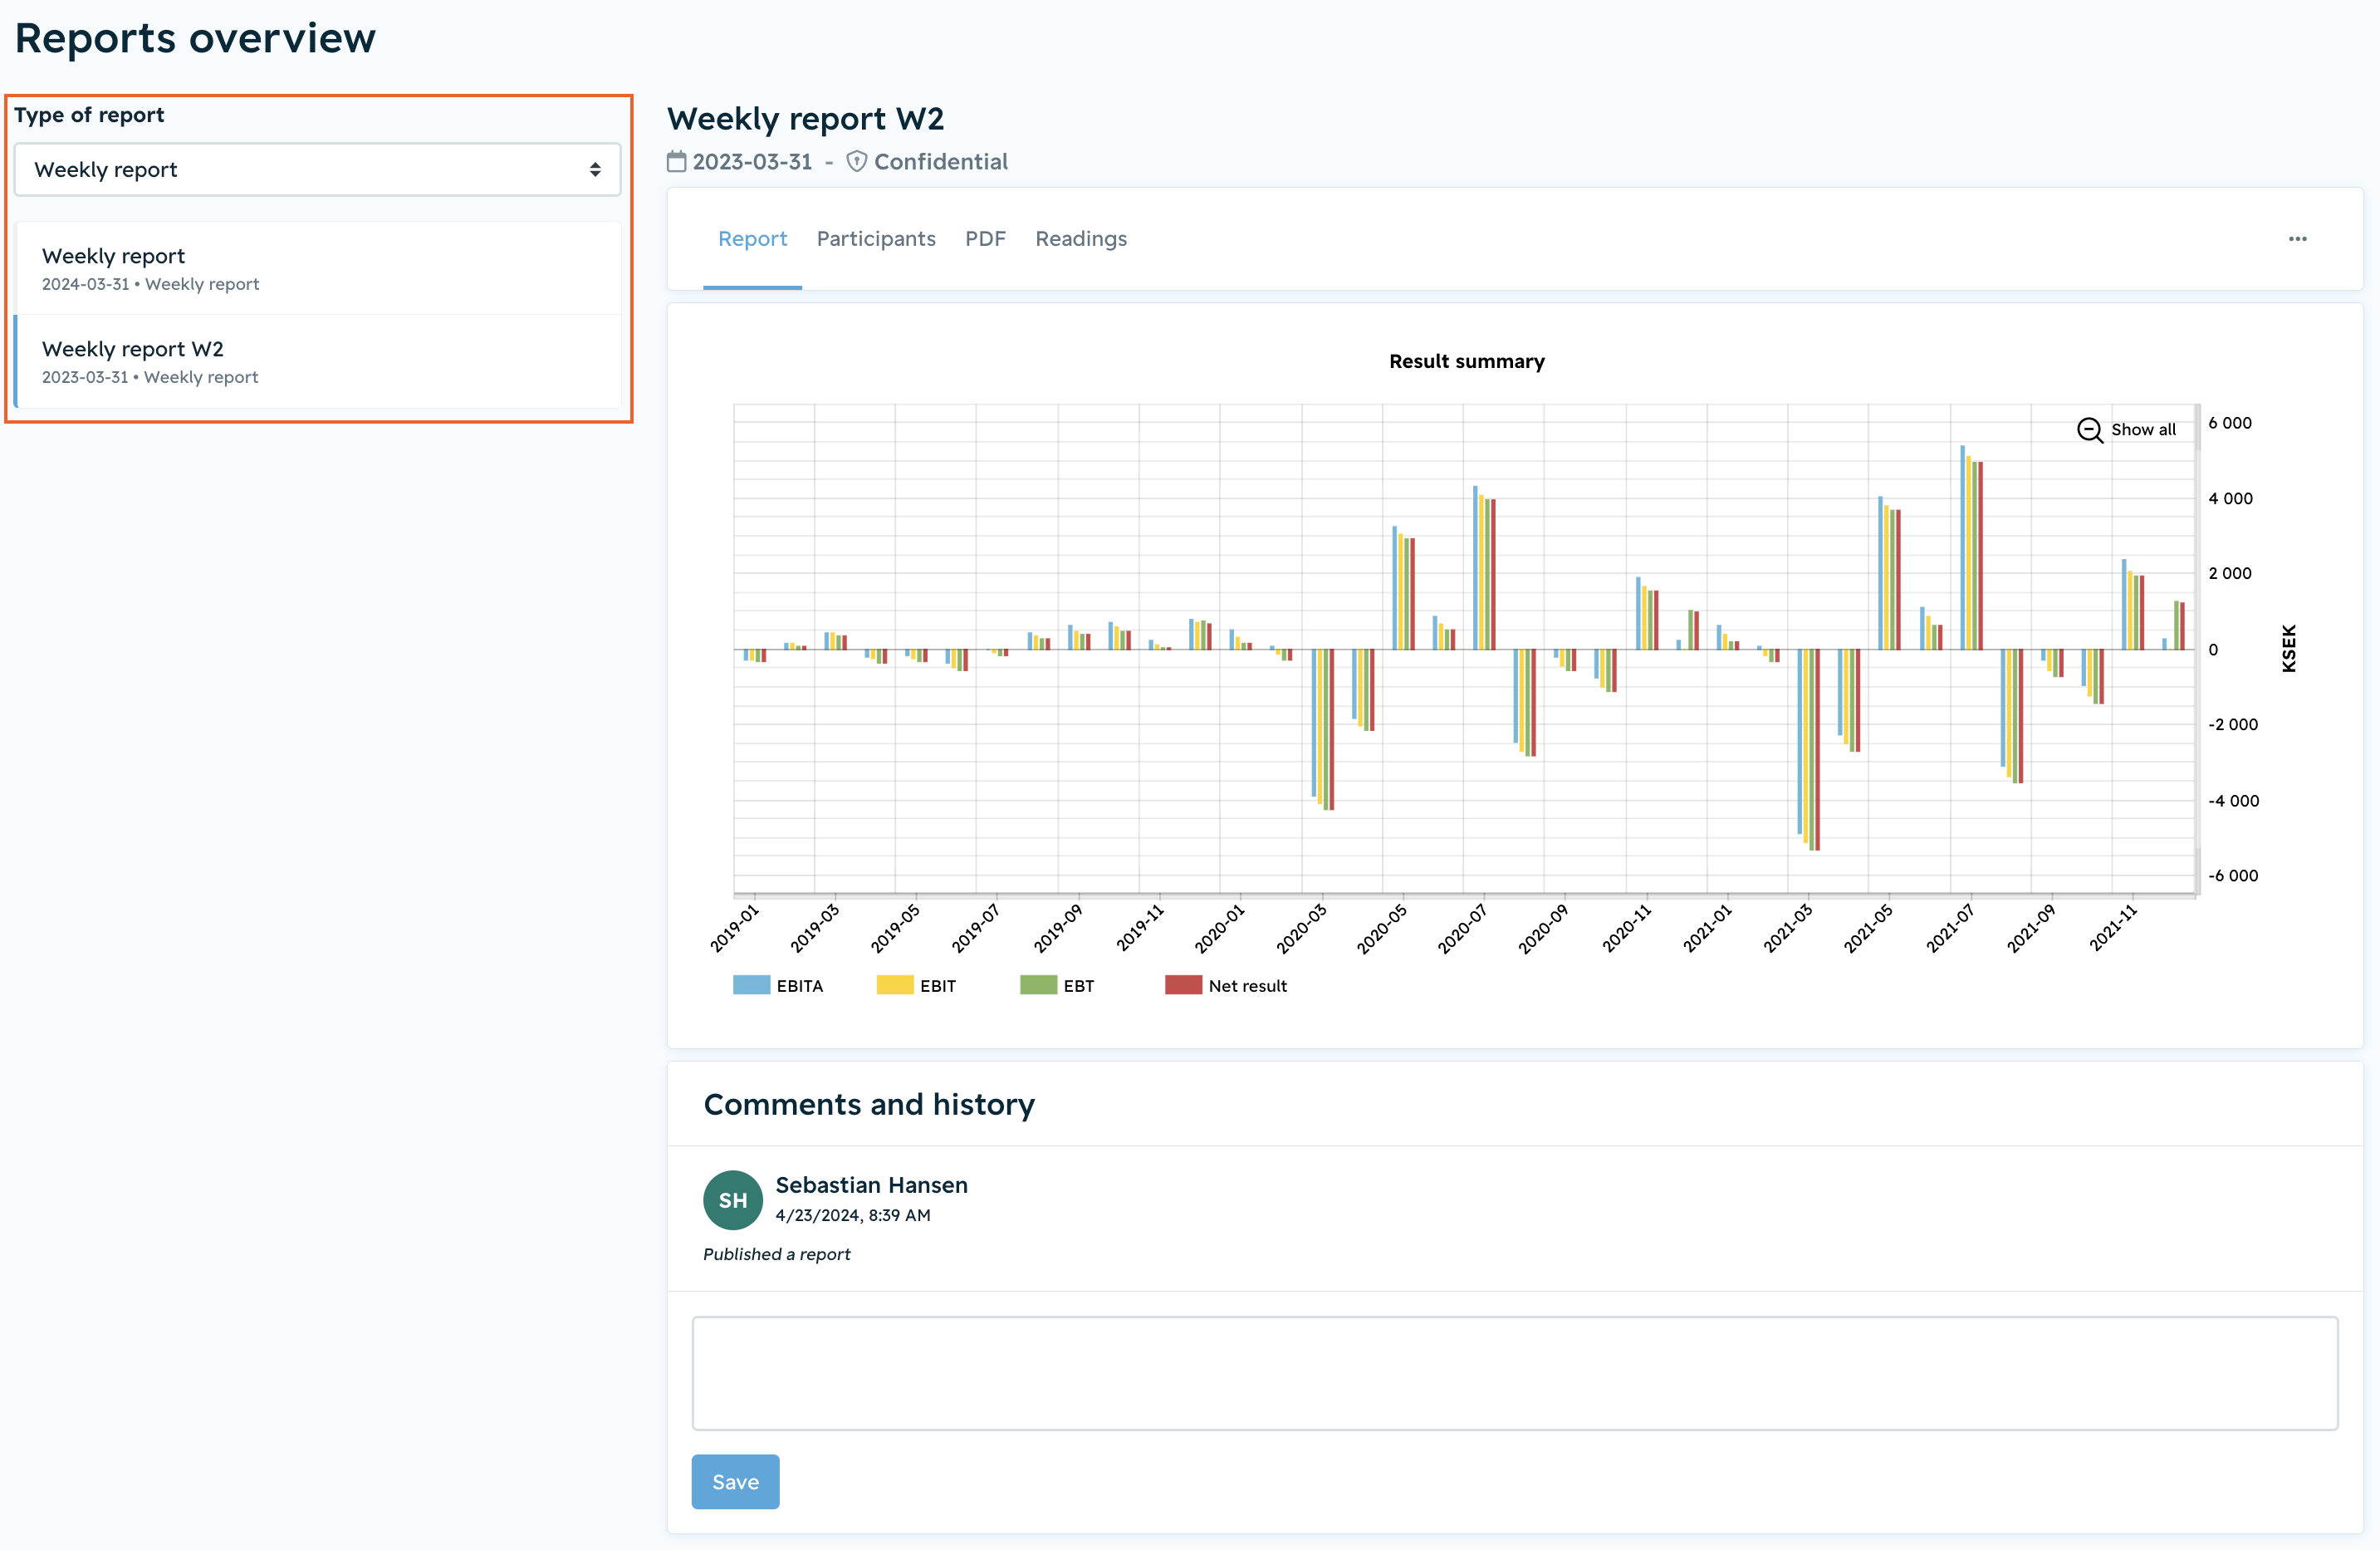The width and height of the screenshot is (2380, 1550).
Task: Click the Confidential shield icon
Action: 856,161
